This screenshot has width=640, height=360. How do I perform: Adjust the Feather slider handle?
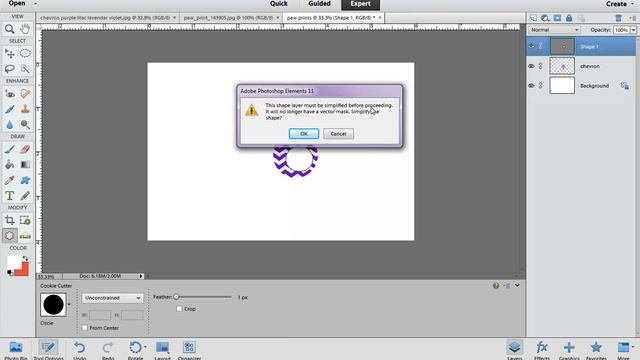tap(176, 297)
